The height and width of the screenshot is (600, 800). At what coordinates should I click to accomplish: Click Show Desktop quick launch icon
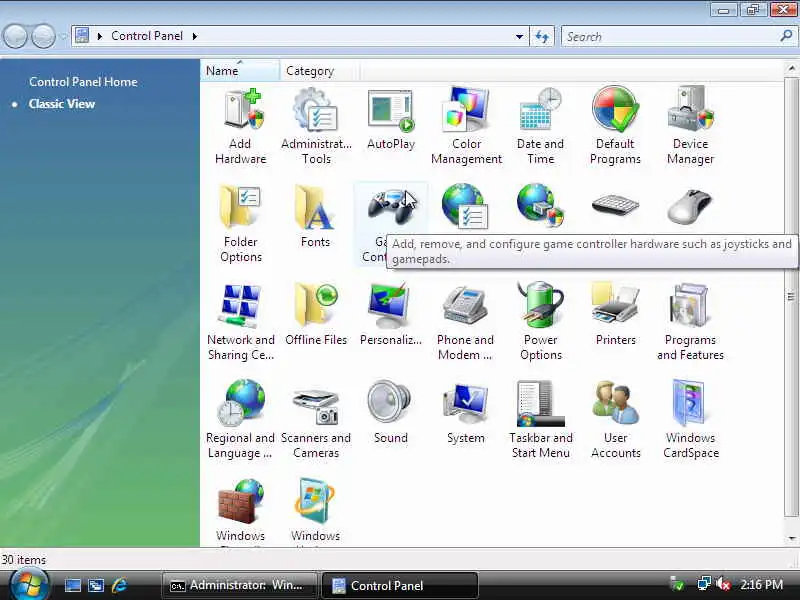pyautogui.click(x=72, y=585)
